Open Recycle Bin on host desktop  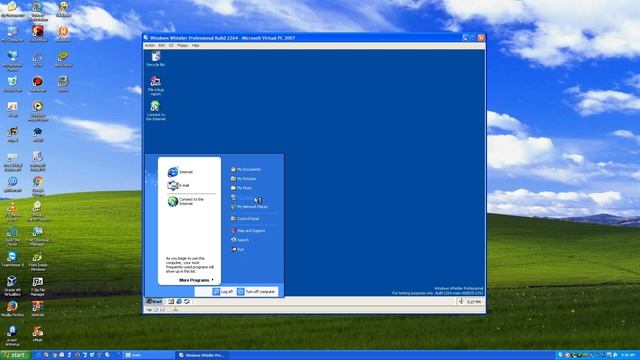pos(12,84)
